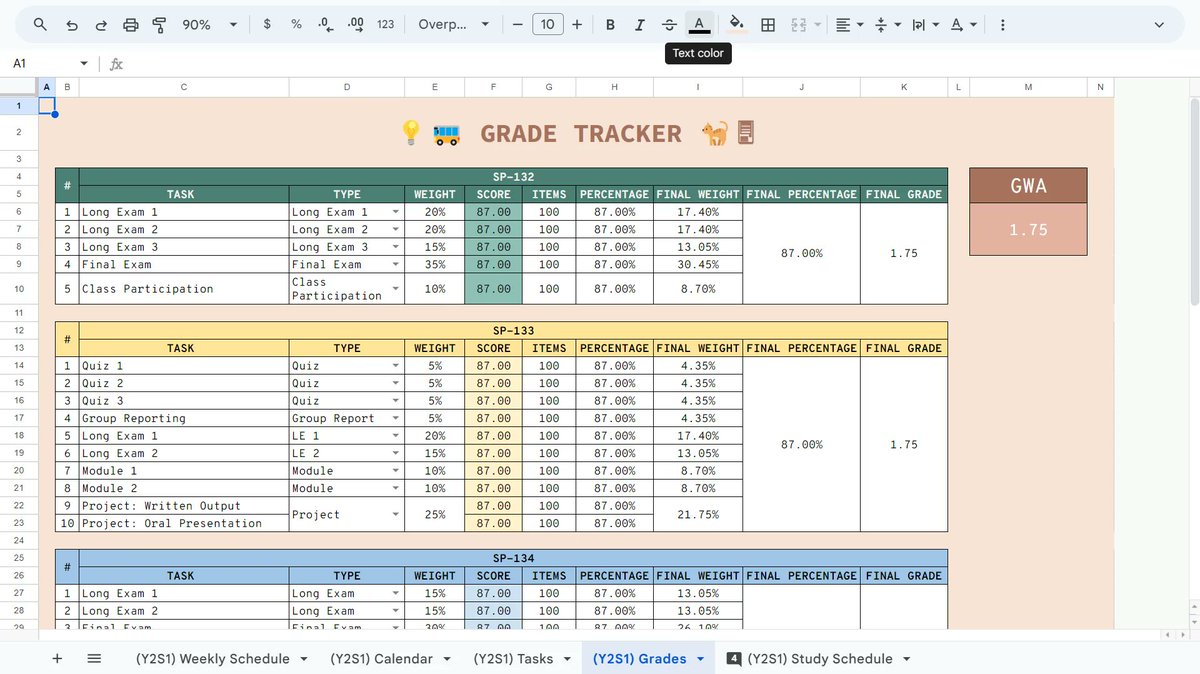
Task: Expand merge cells dropdown arrow
Action: [817, 25]
